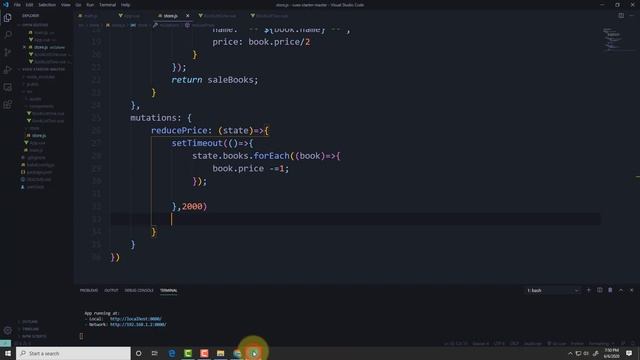Open the red taskbar application icon
This screenshot has height=360, width=640.
(204, 353)
